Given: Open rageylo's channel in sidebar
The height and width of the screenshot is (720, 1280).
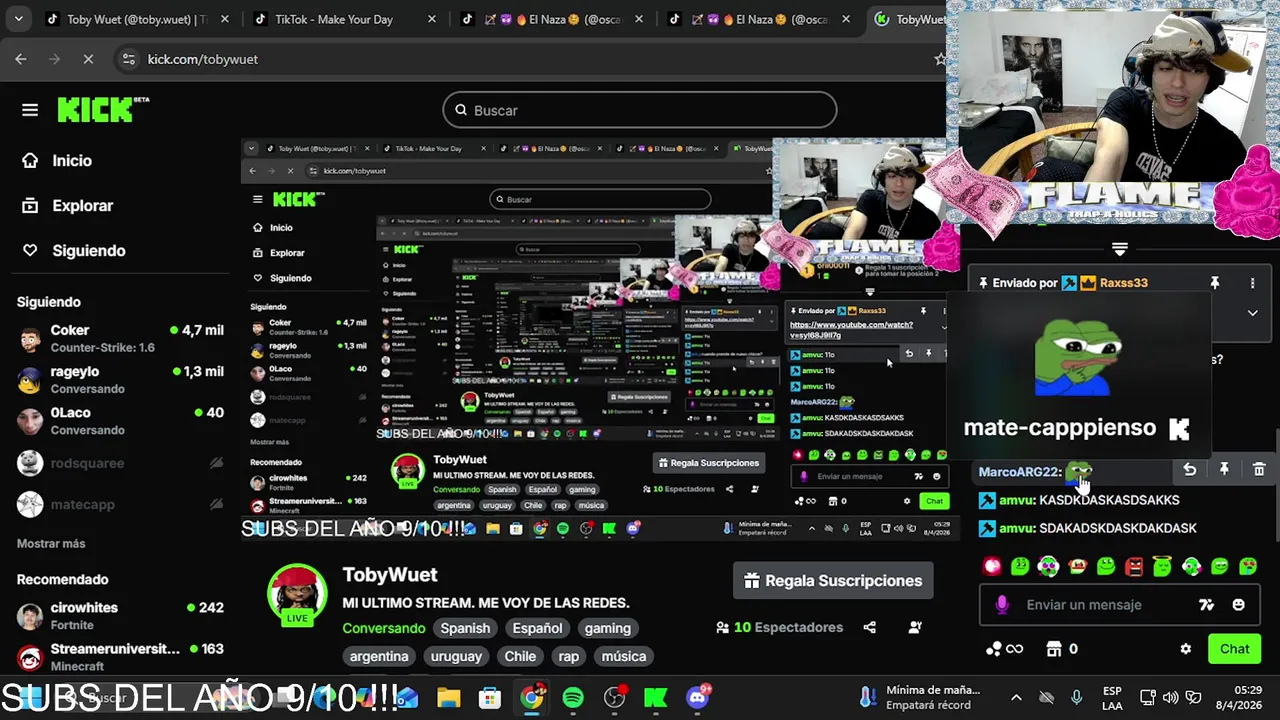Looking at the screenshot, I should tap(120, 379).
